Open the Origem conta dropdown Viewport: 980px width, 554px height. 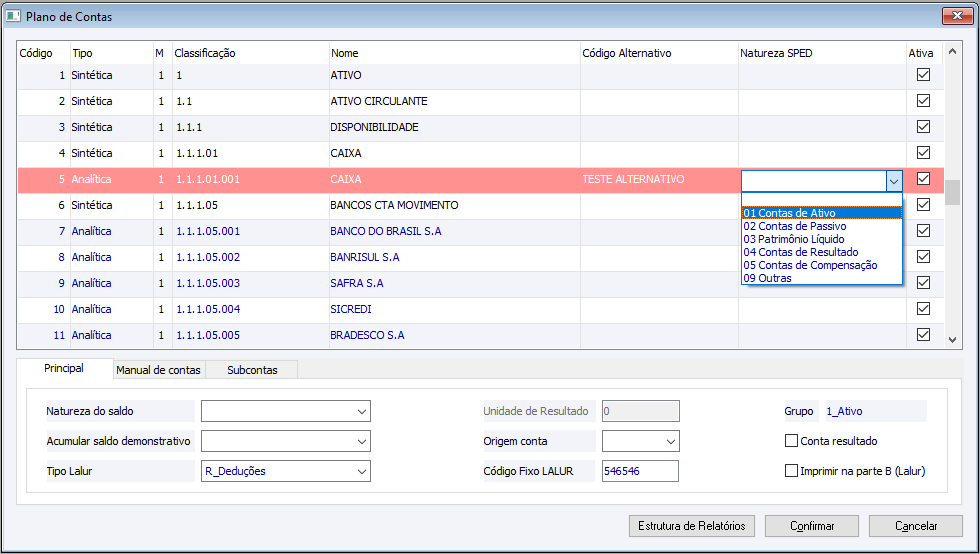tap(671, 441)
